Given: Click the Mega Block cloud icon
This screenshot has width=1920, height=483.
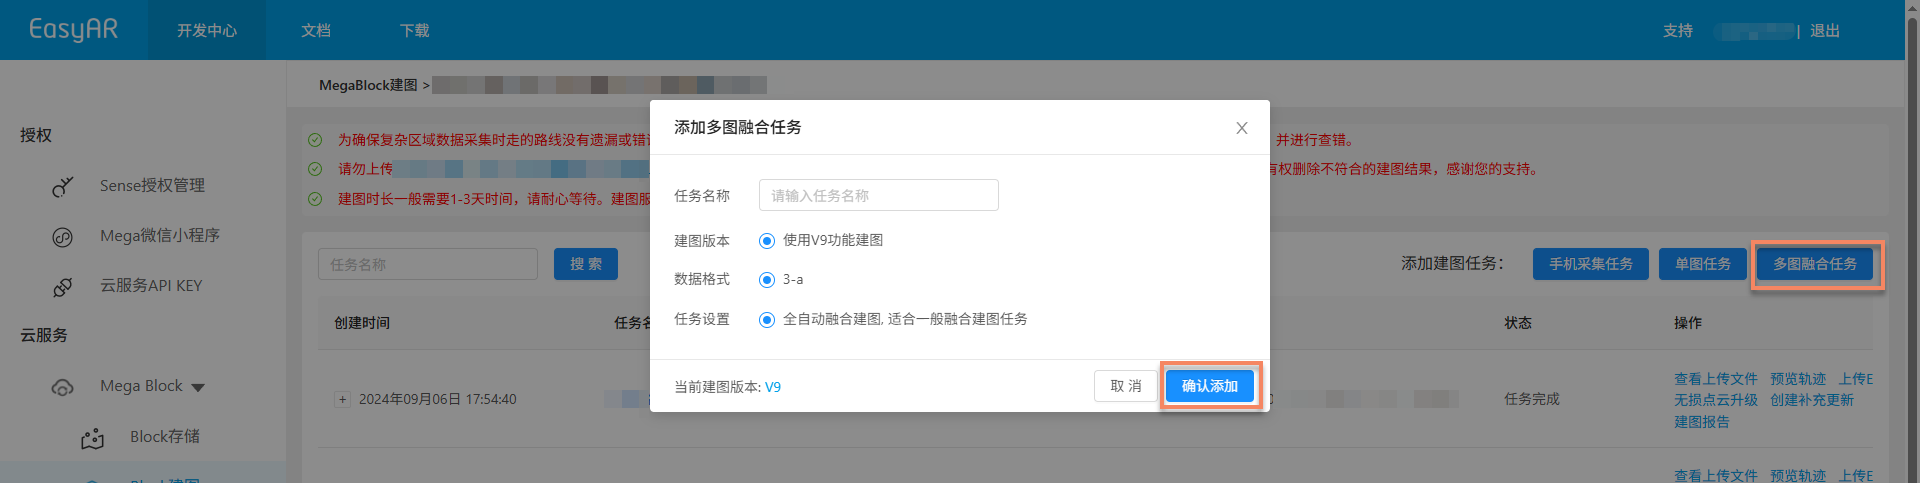Looking at the screenshot, I should click(62, 387).
